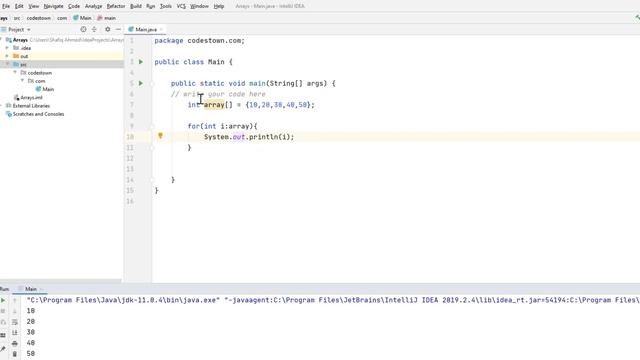Open the Run menu
Image resolution: width=640 pixels, height=360 pixels.
tap(151, 6)
